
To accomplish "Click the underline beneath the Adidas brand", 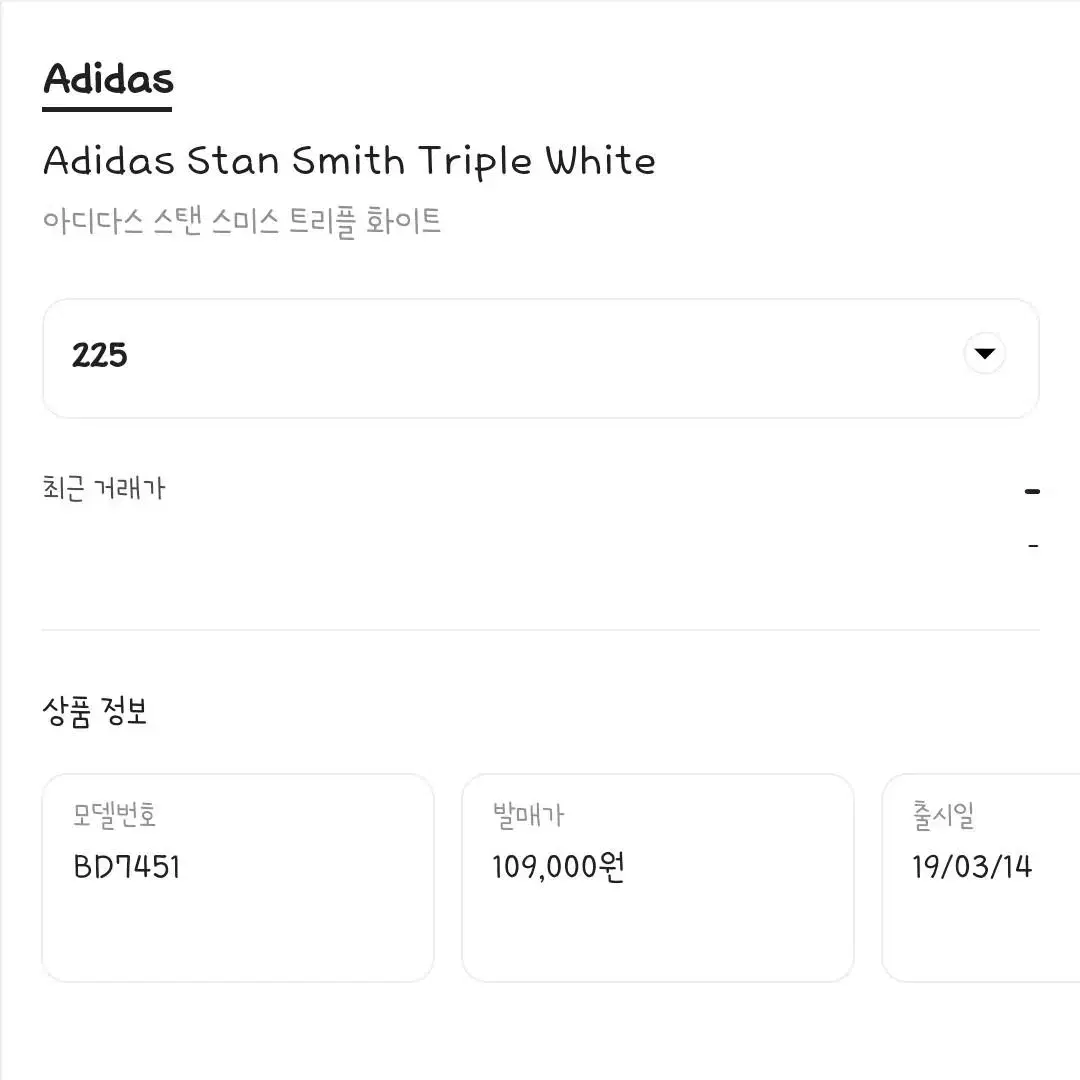I will coord(107,109).
